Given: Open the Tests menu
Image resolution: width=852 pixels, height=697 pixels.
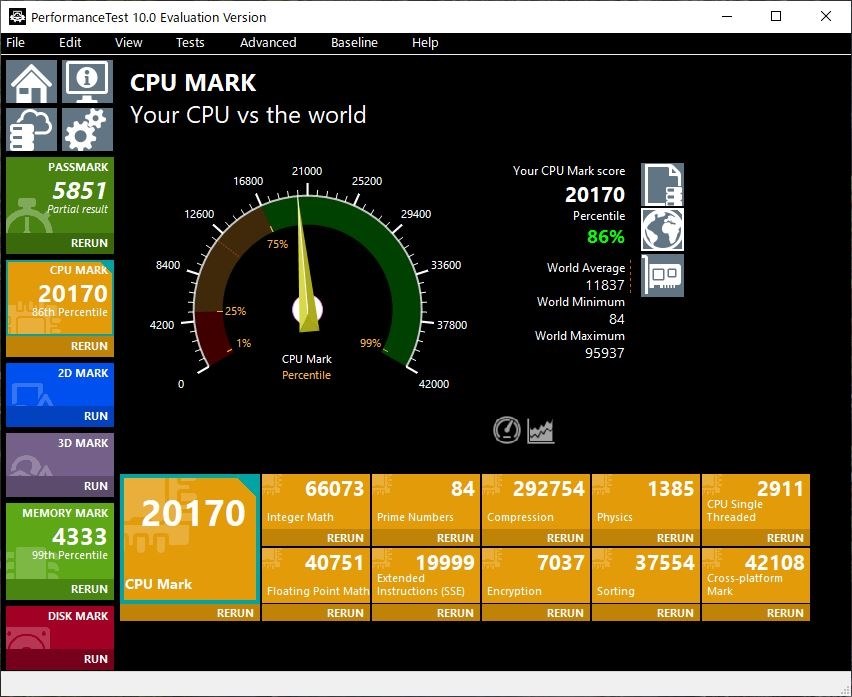Looking at the screenshot, I should coord(190,42).
